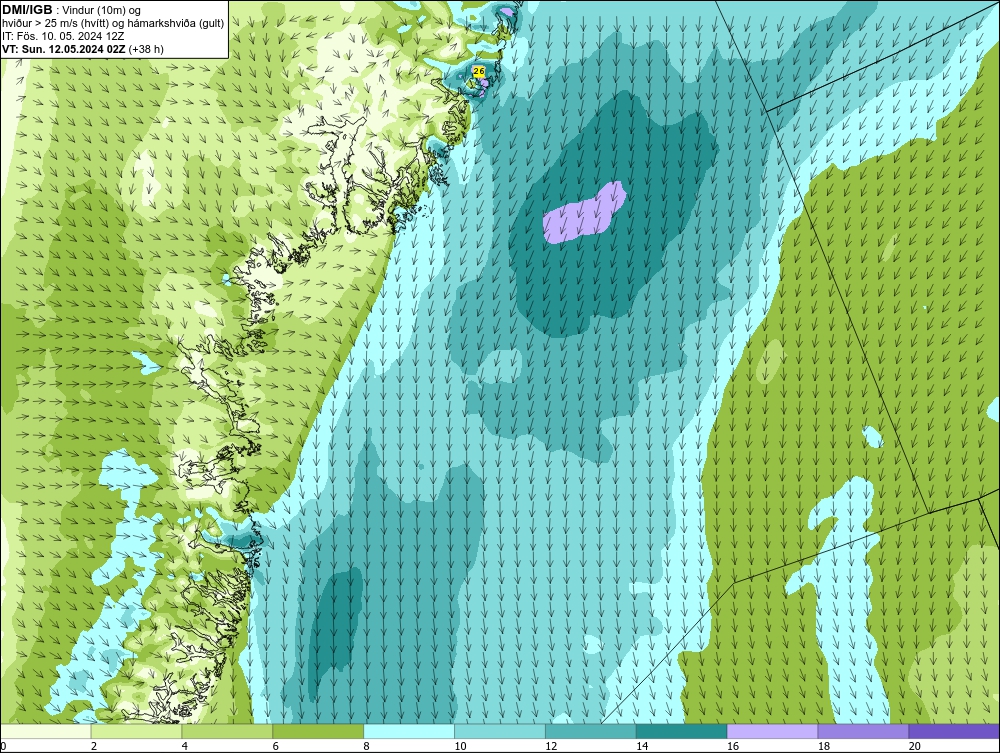Click the legend scale label "0"

click(x=4, y=746)
